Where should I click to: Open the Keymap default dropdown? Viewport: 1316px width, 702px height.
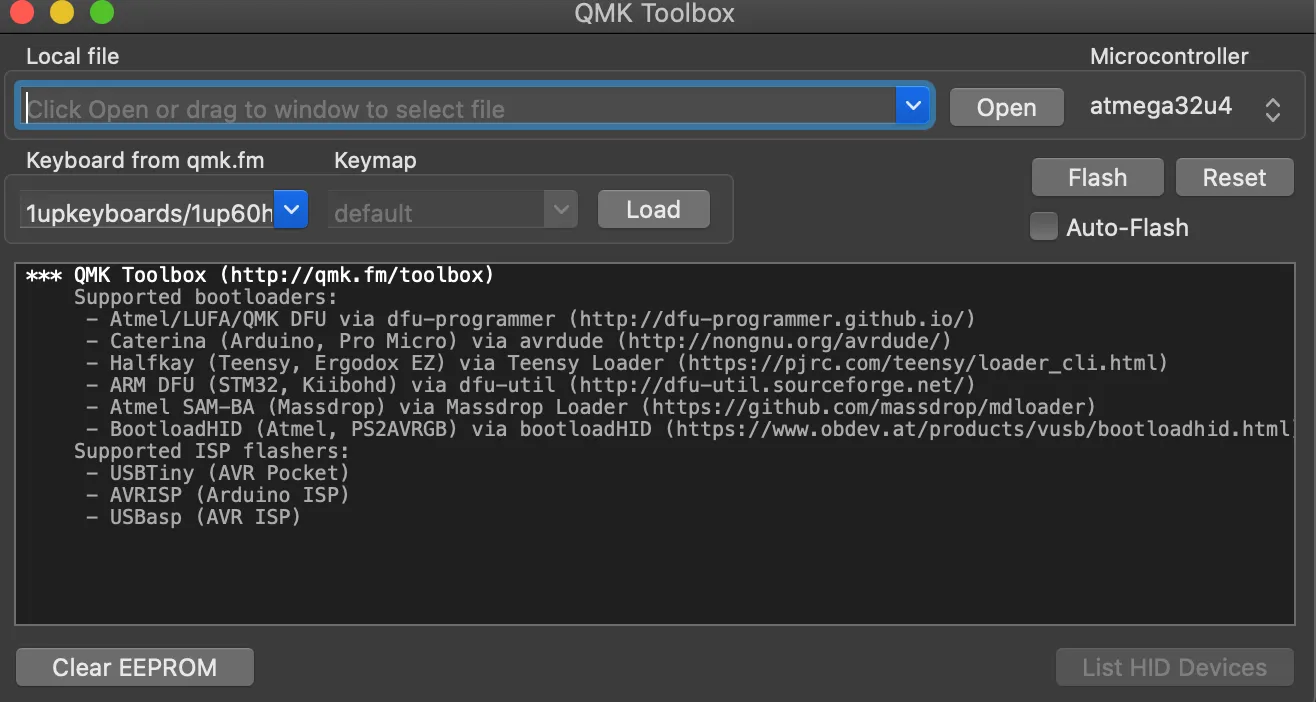[452, 212]
